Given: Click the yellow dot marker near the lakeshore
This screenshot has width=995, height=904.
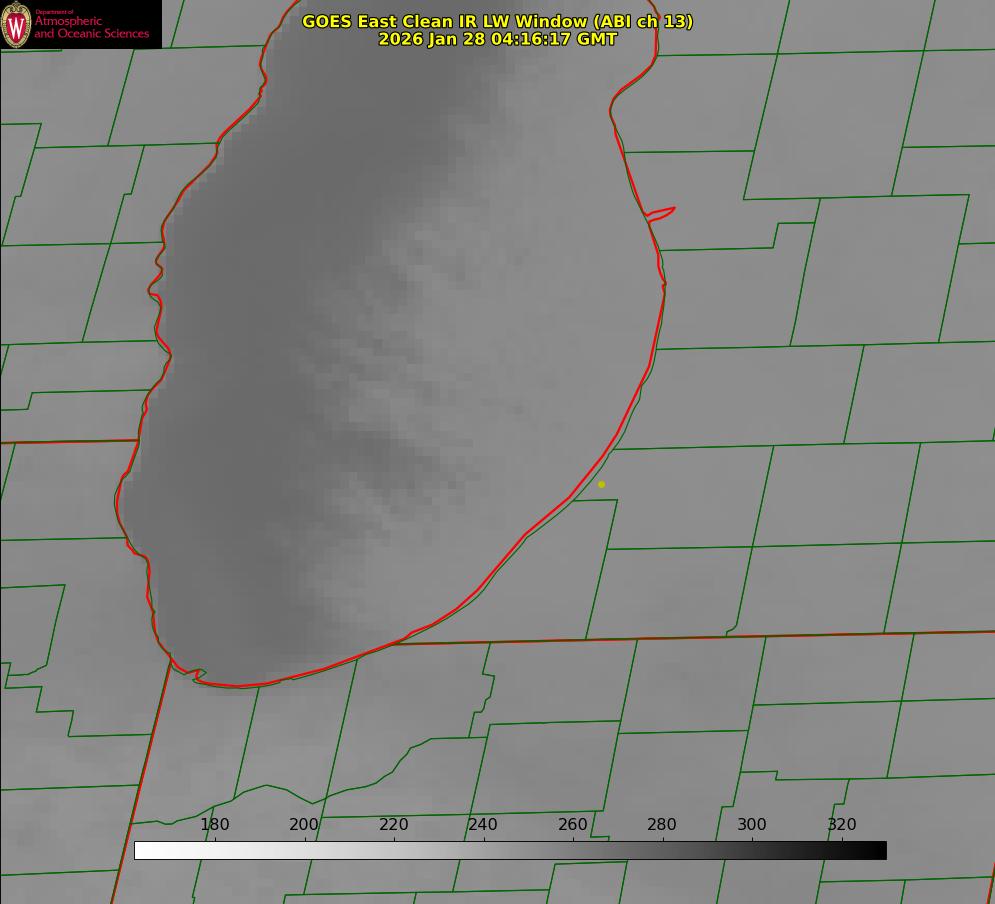Looking at the screenshot, I should tap(601, 484).
